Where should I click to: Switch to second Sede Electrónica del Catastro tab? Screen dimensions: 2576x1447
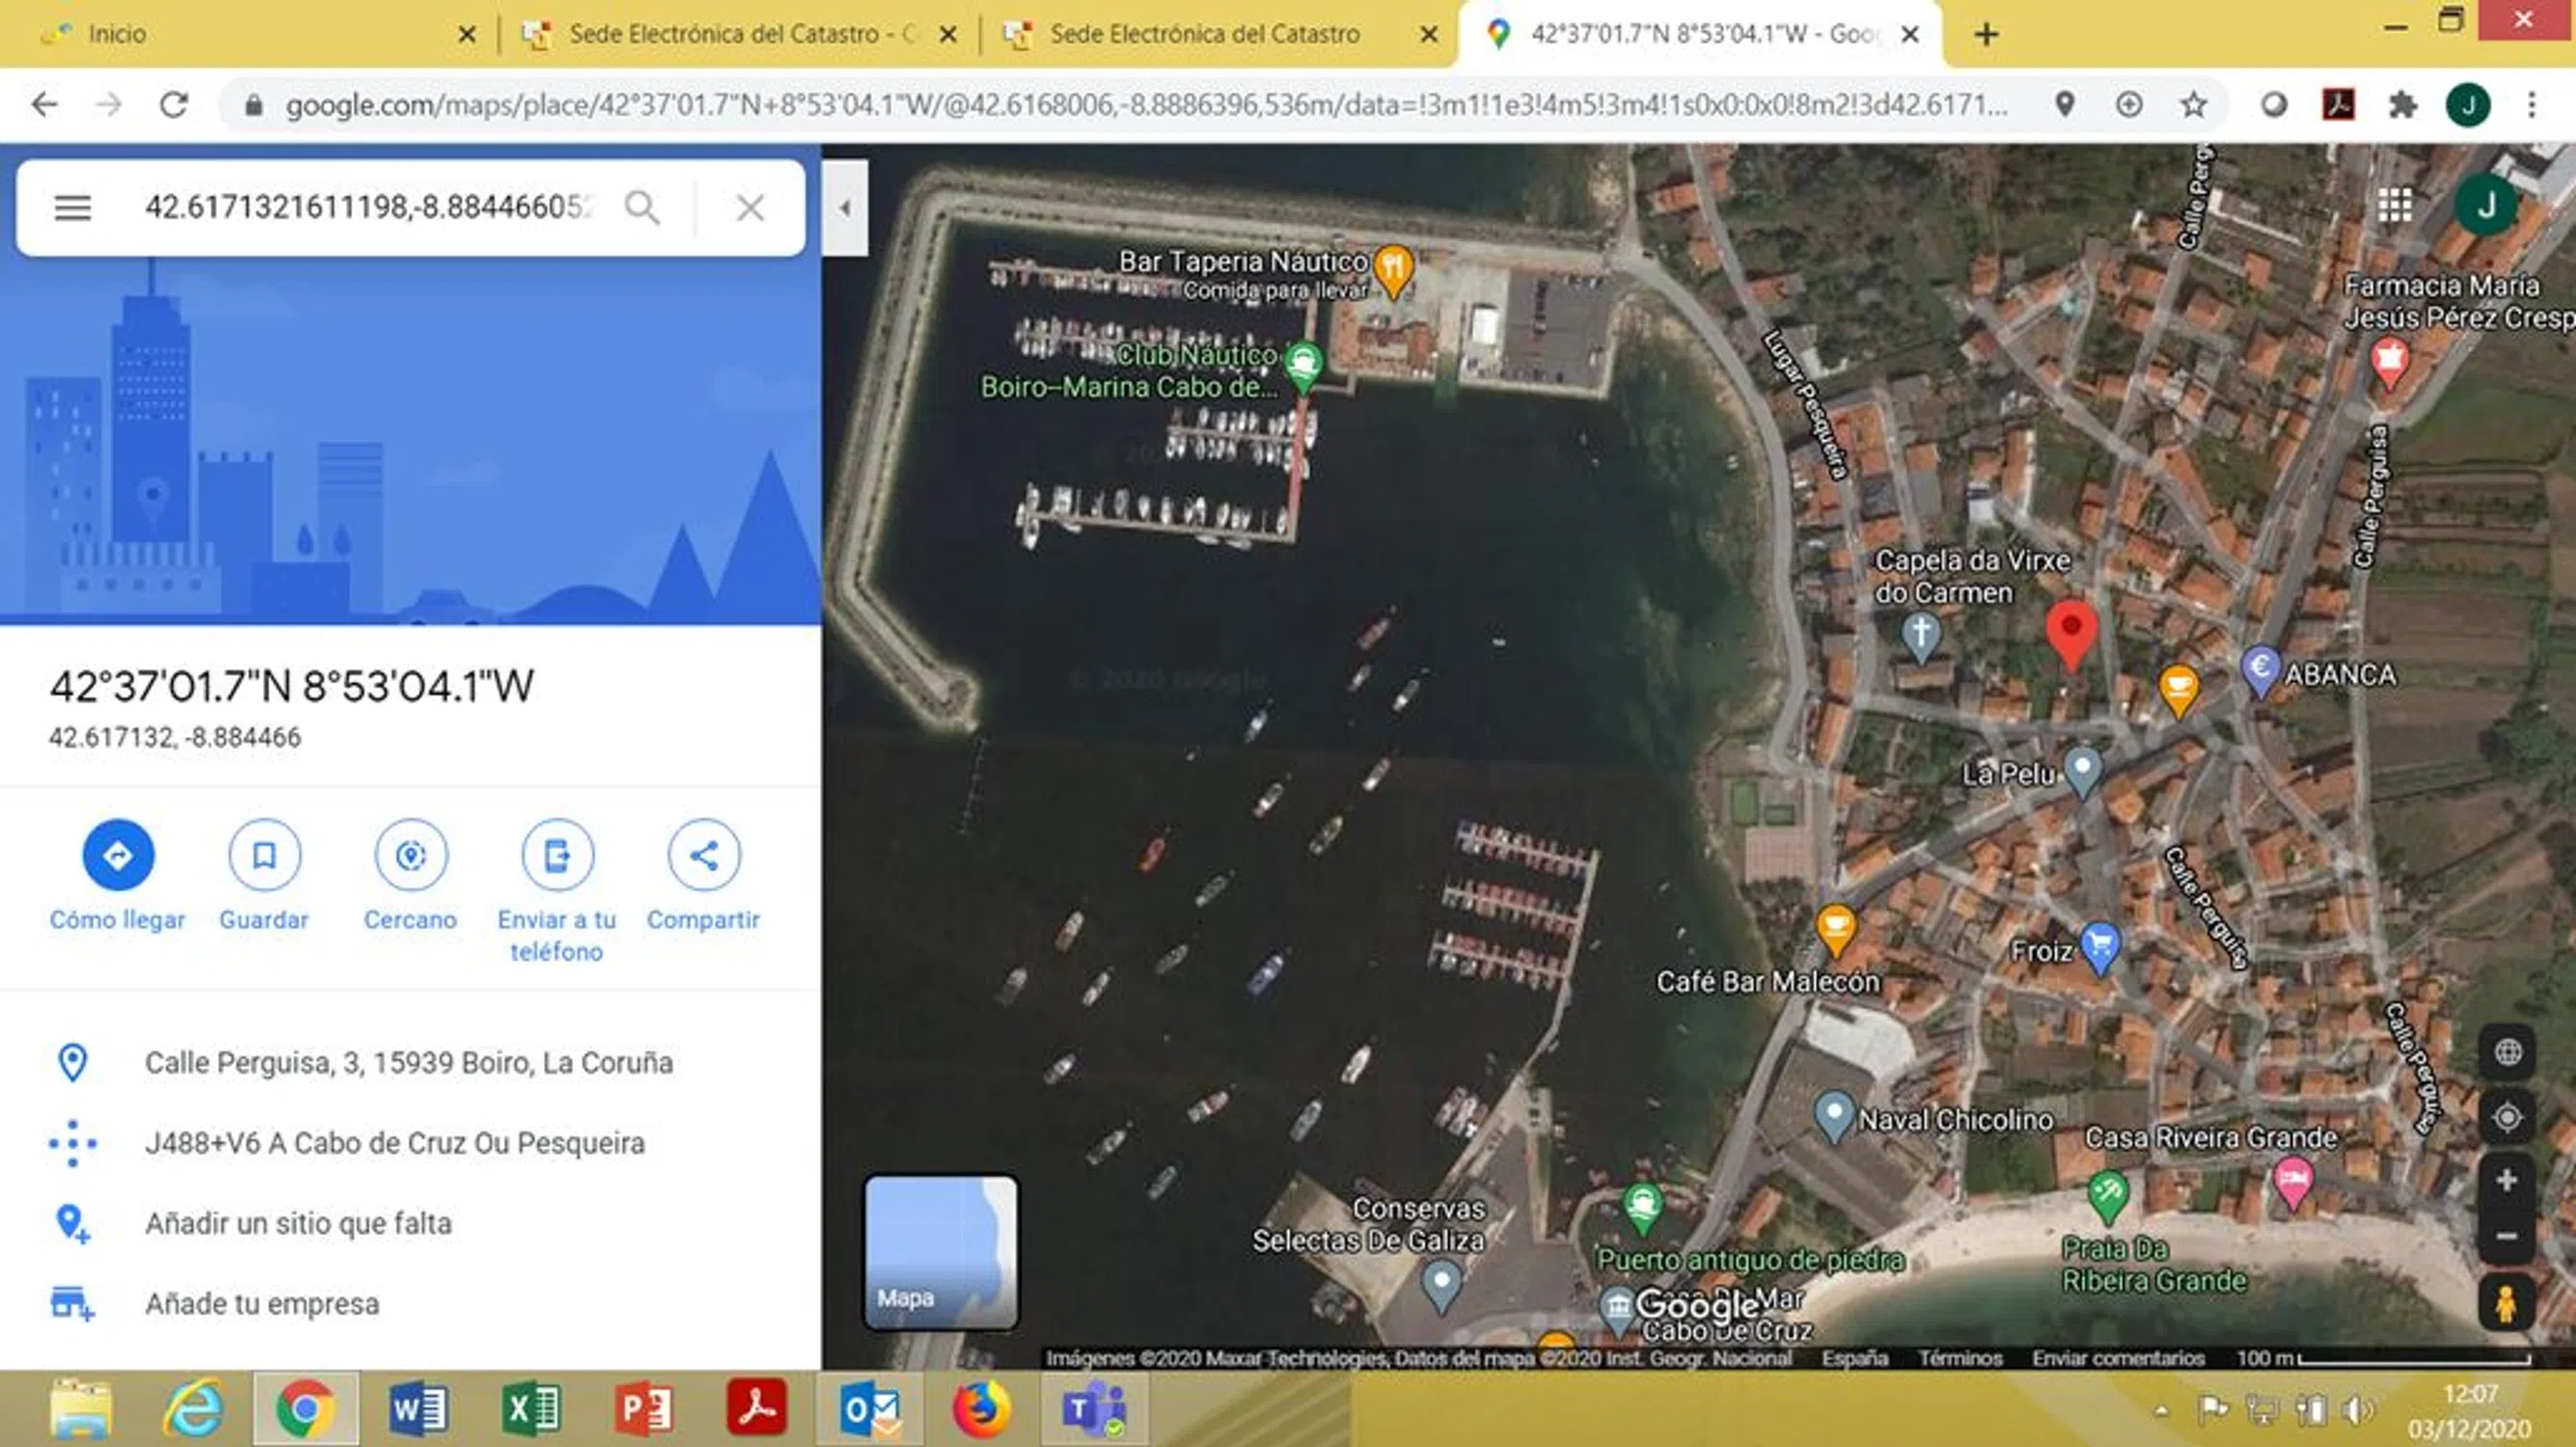(1204, 34)
